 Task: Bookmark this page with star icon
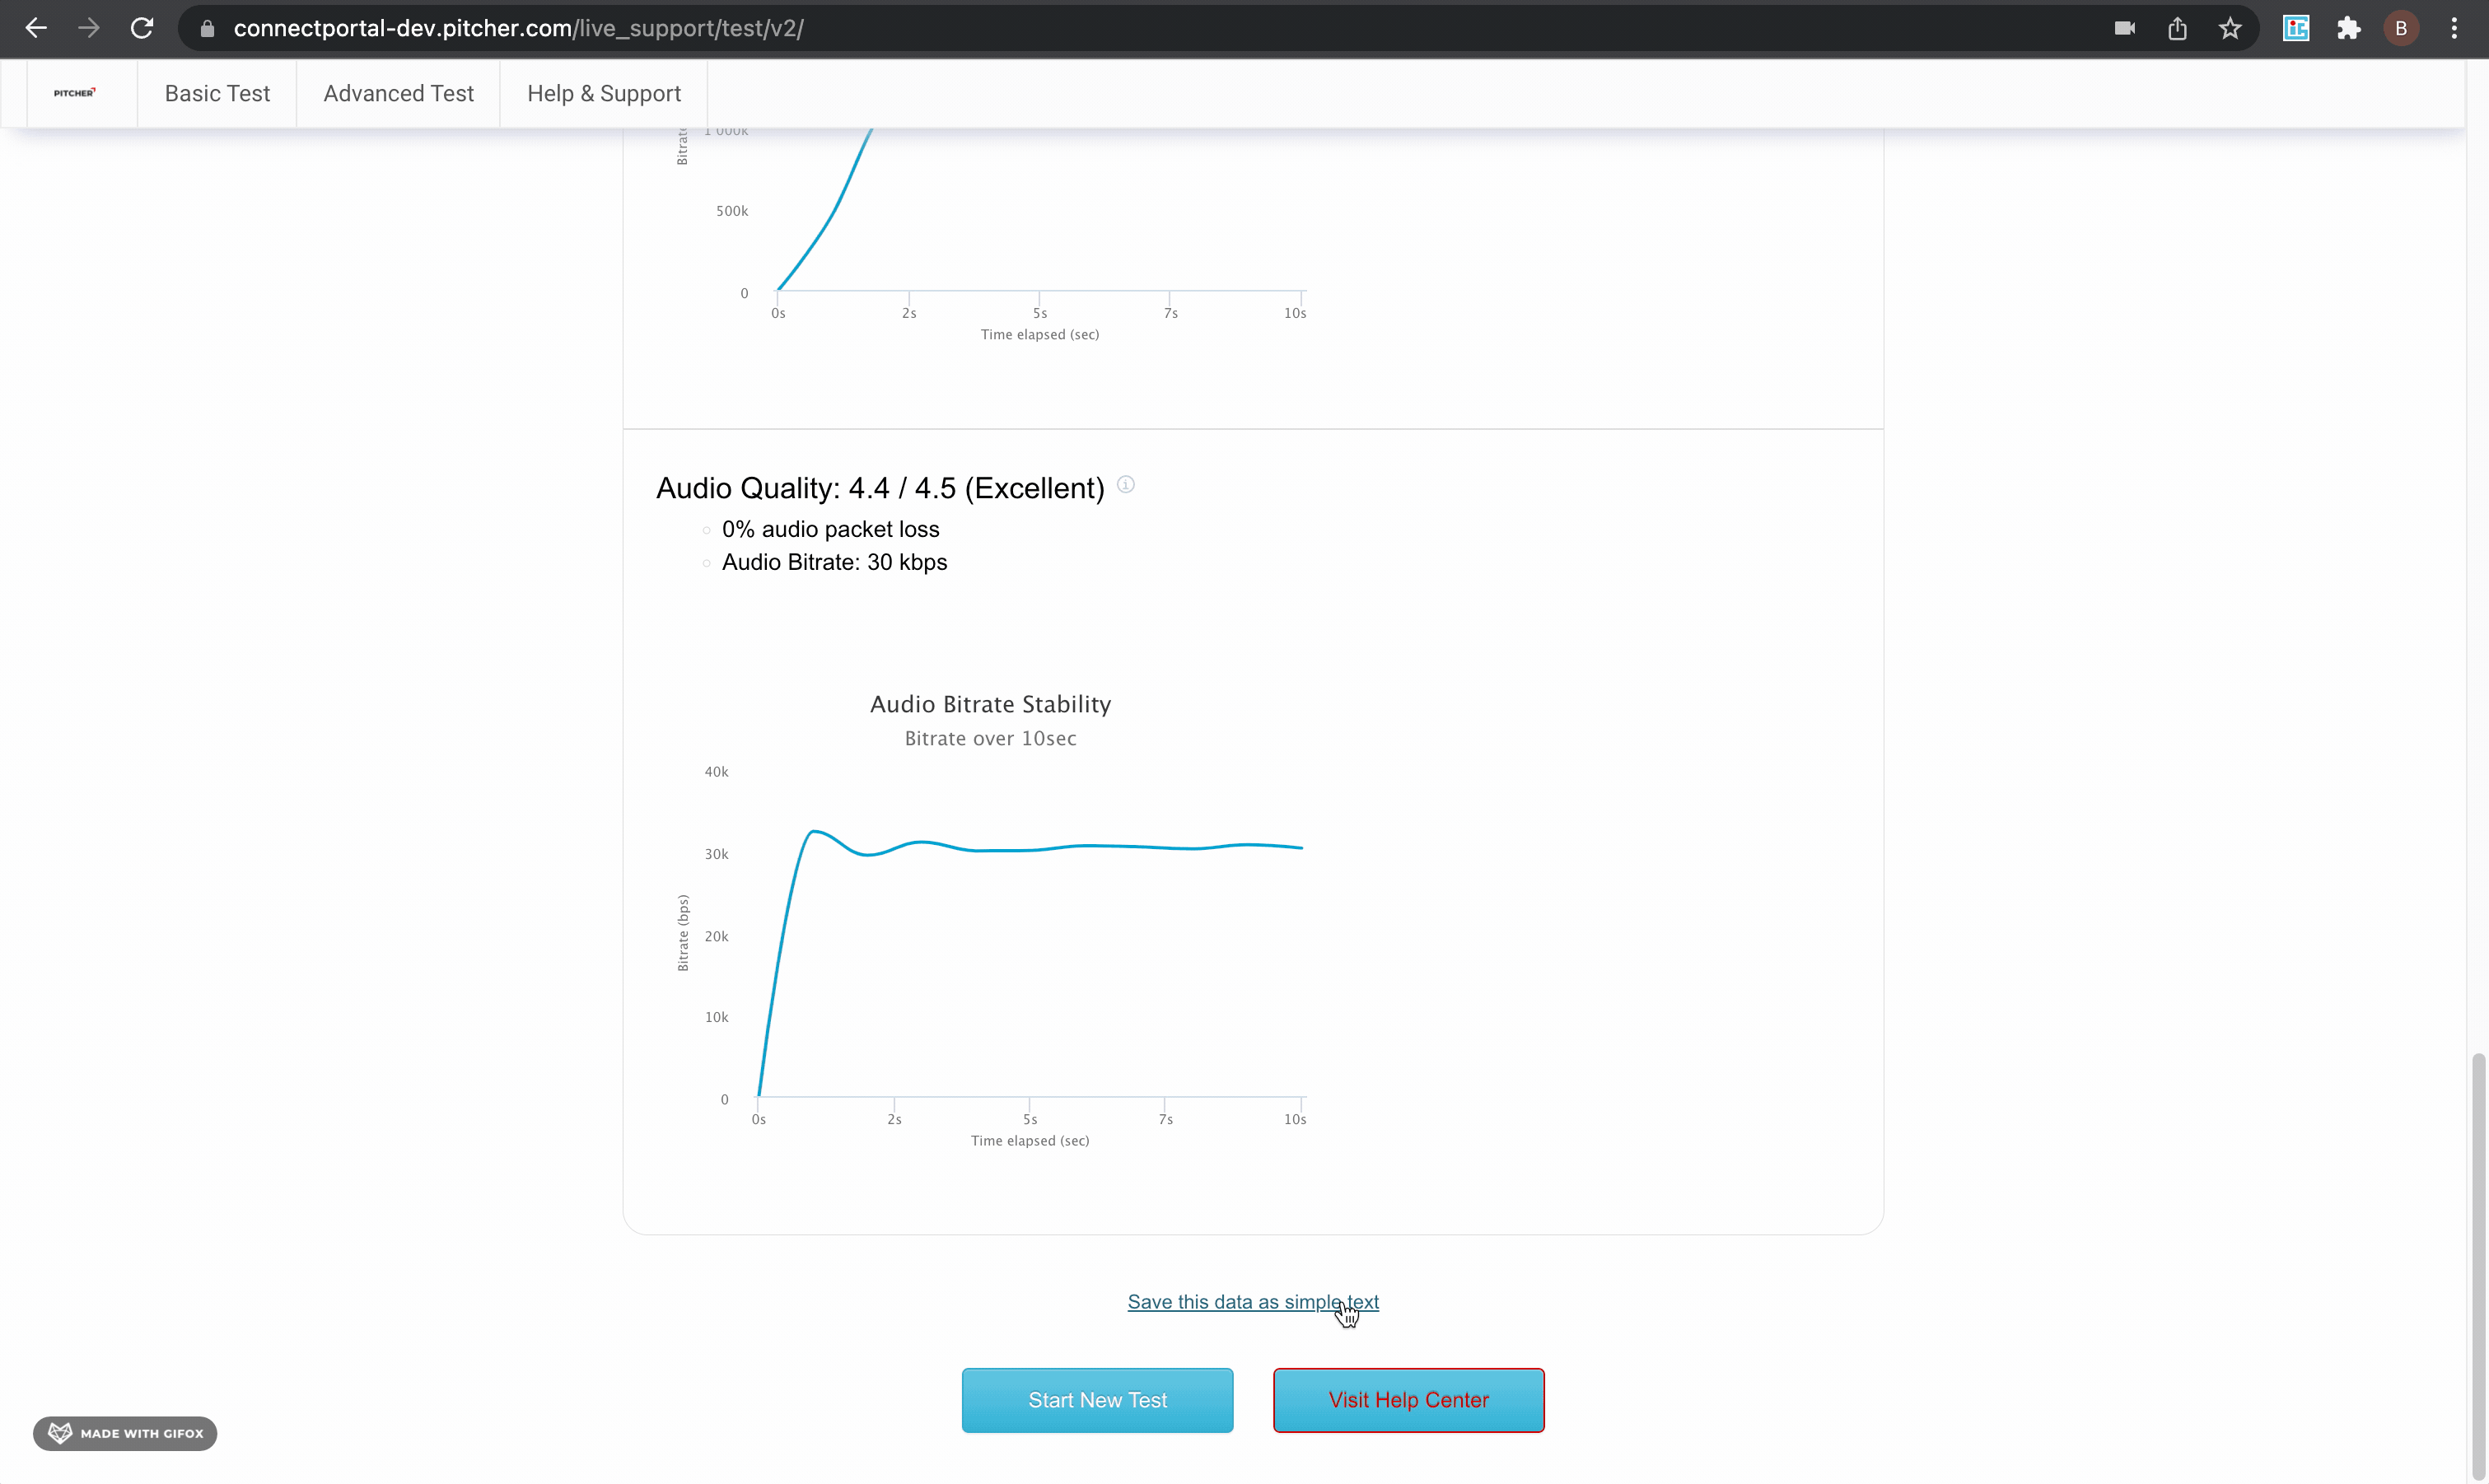coord(2230,28)
